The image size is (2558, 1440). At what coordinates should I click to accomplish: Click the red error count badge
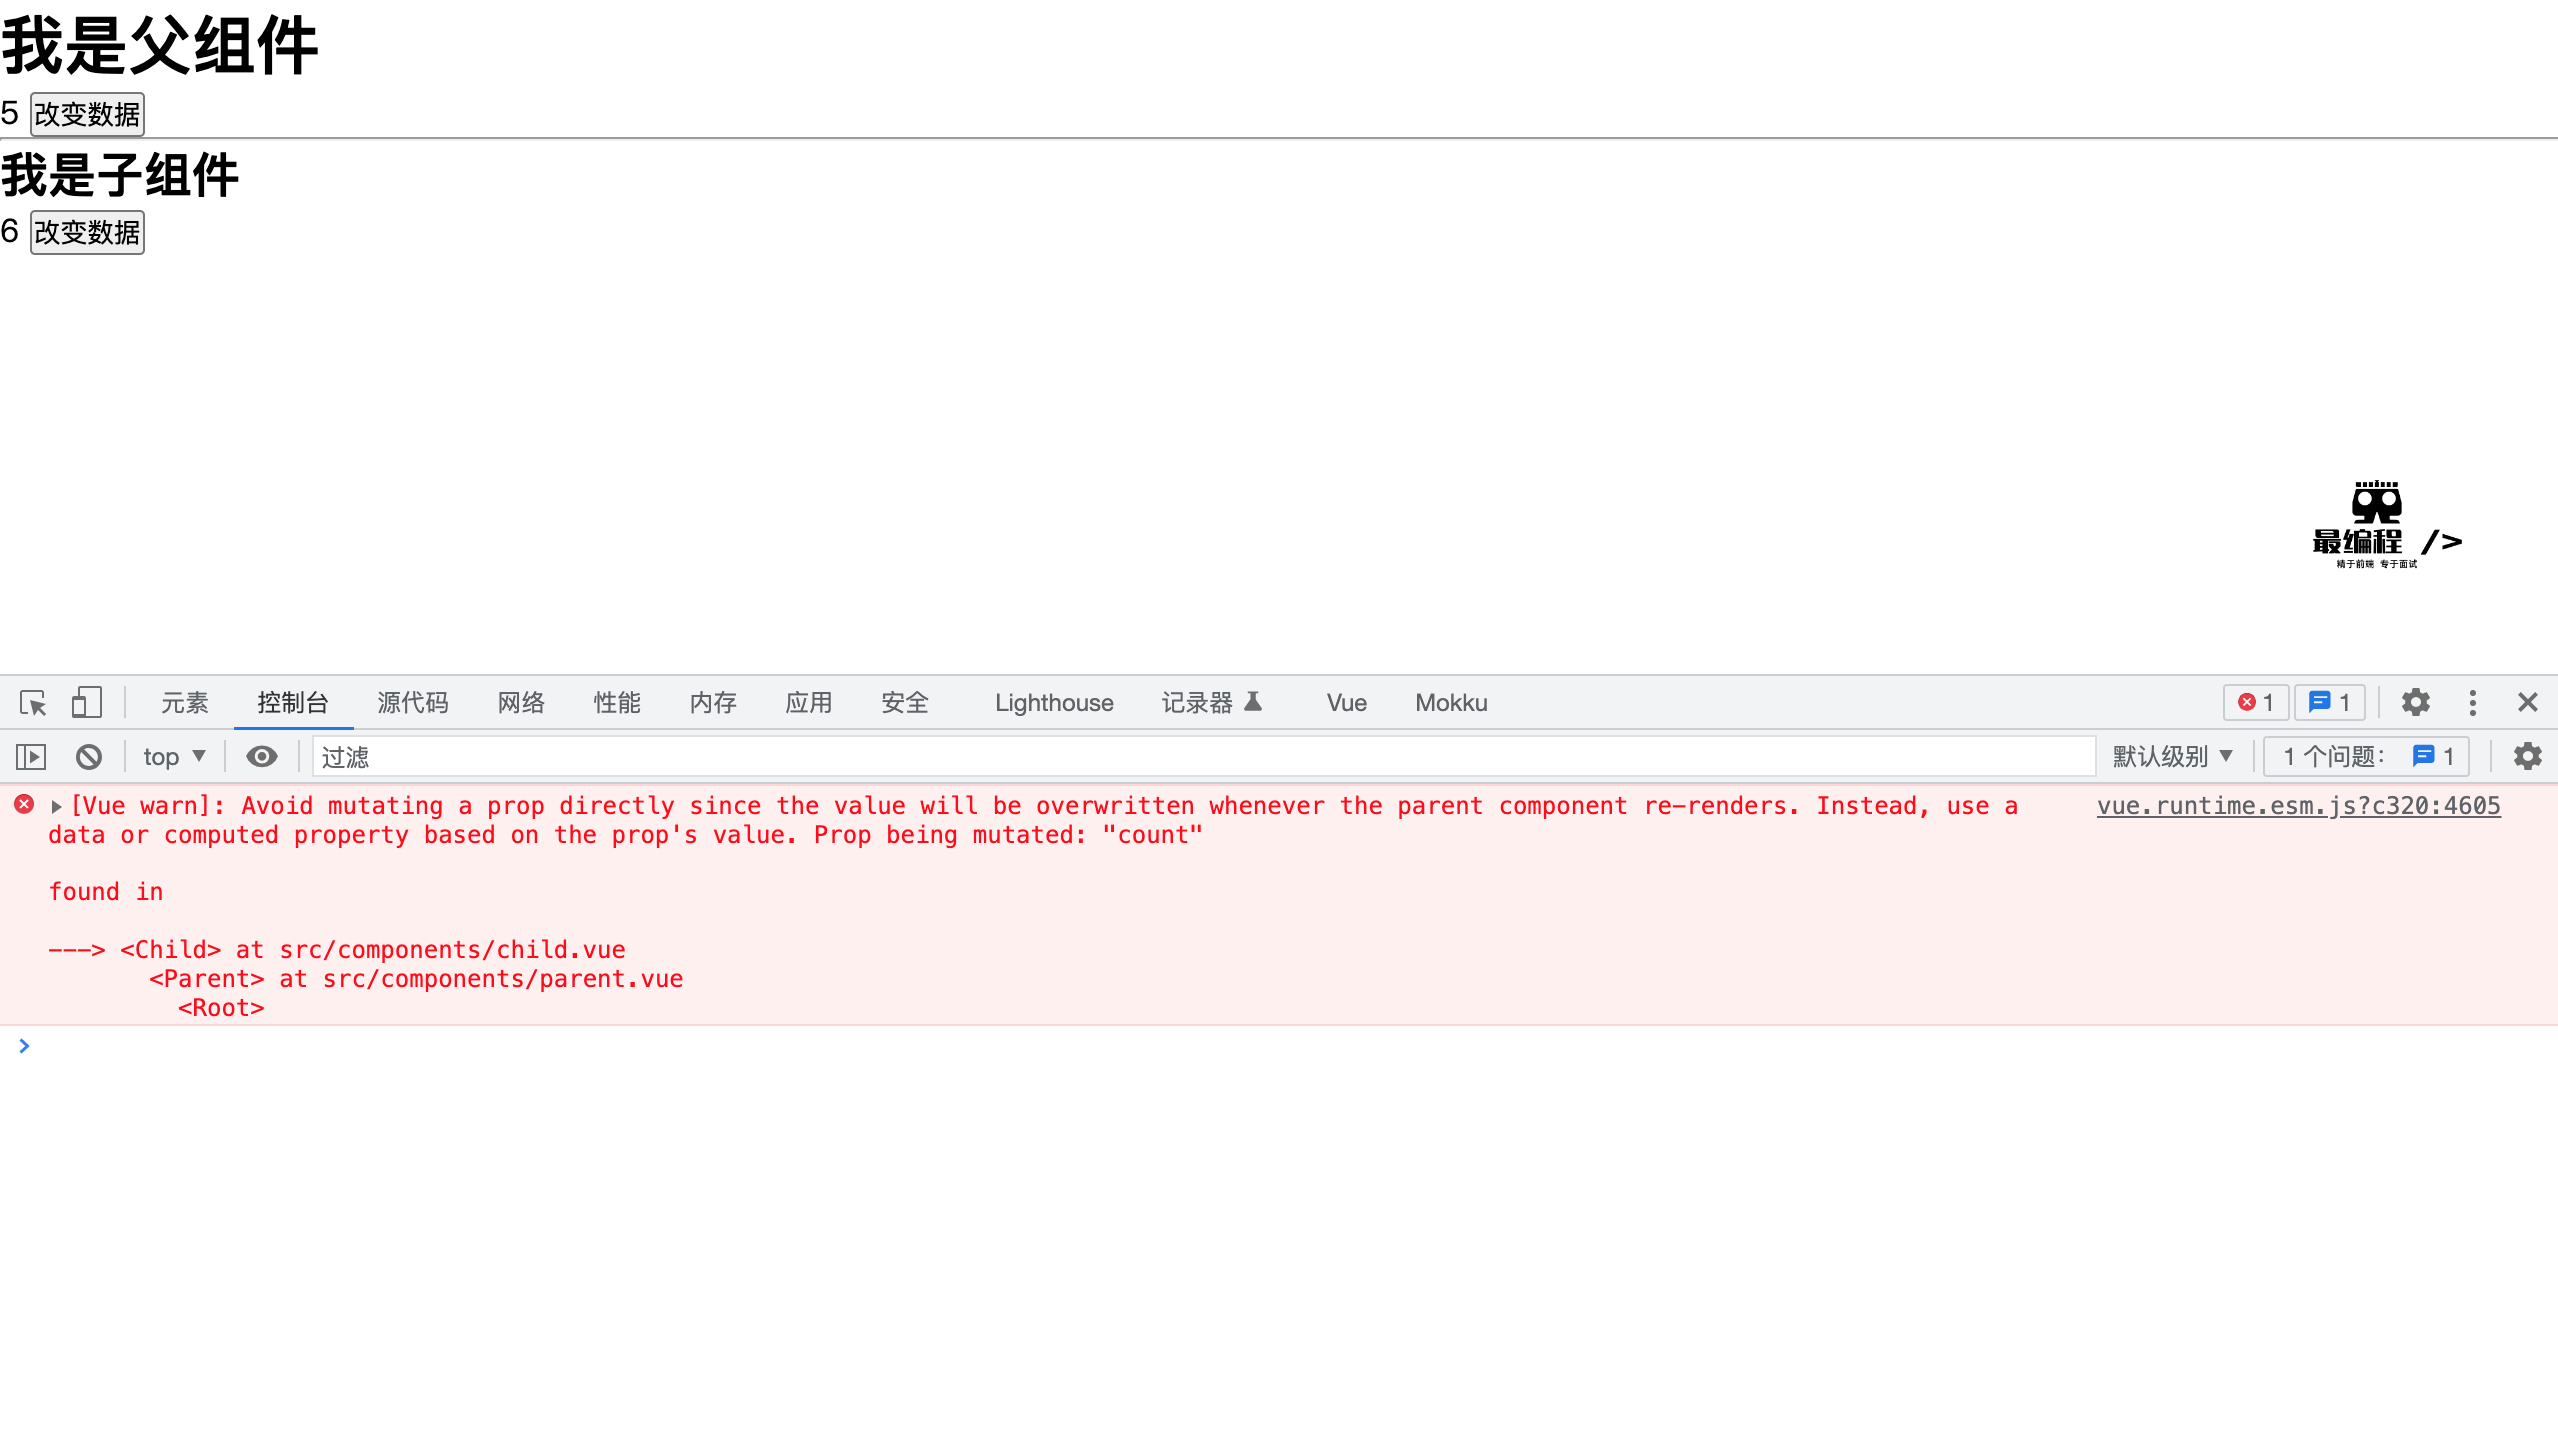(x=2256, y=703)
